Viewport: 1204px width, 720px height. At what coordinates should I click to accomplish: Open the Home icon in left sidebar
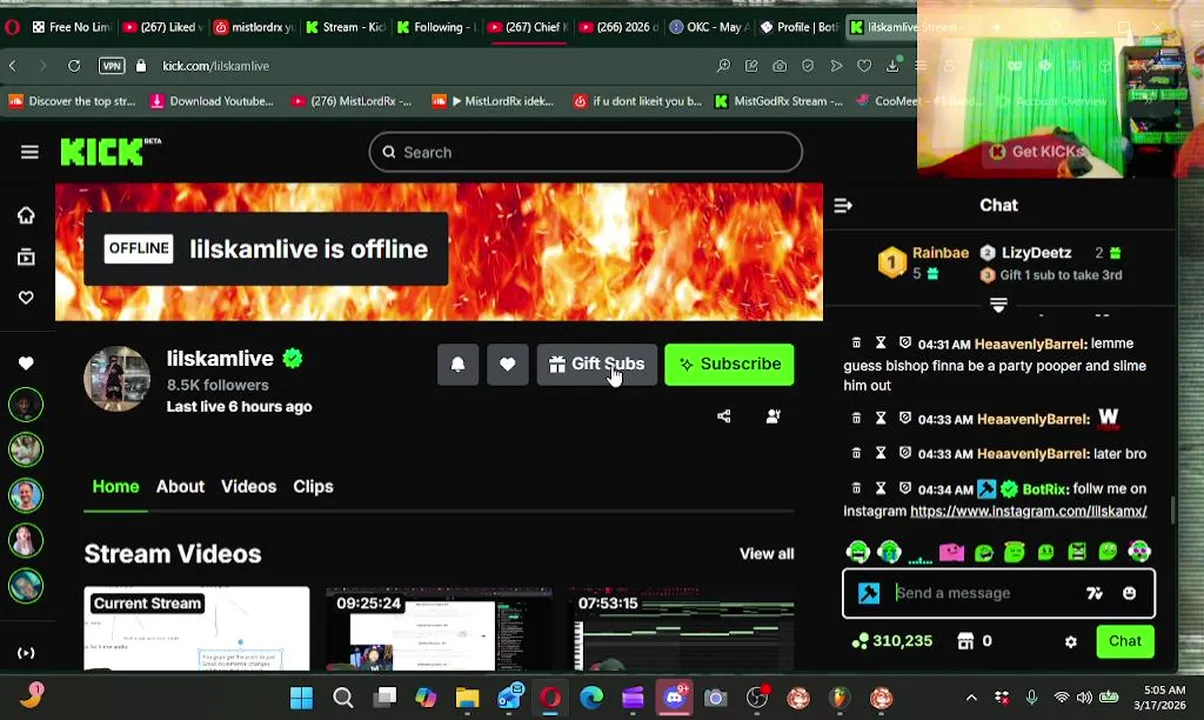click(x=26, y=216)
